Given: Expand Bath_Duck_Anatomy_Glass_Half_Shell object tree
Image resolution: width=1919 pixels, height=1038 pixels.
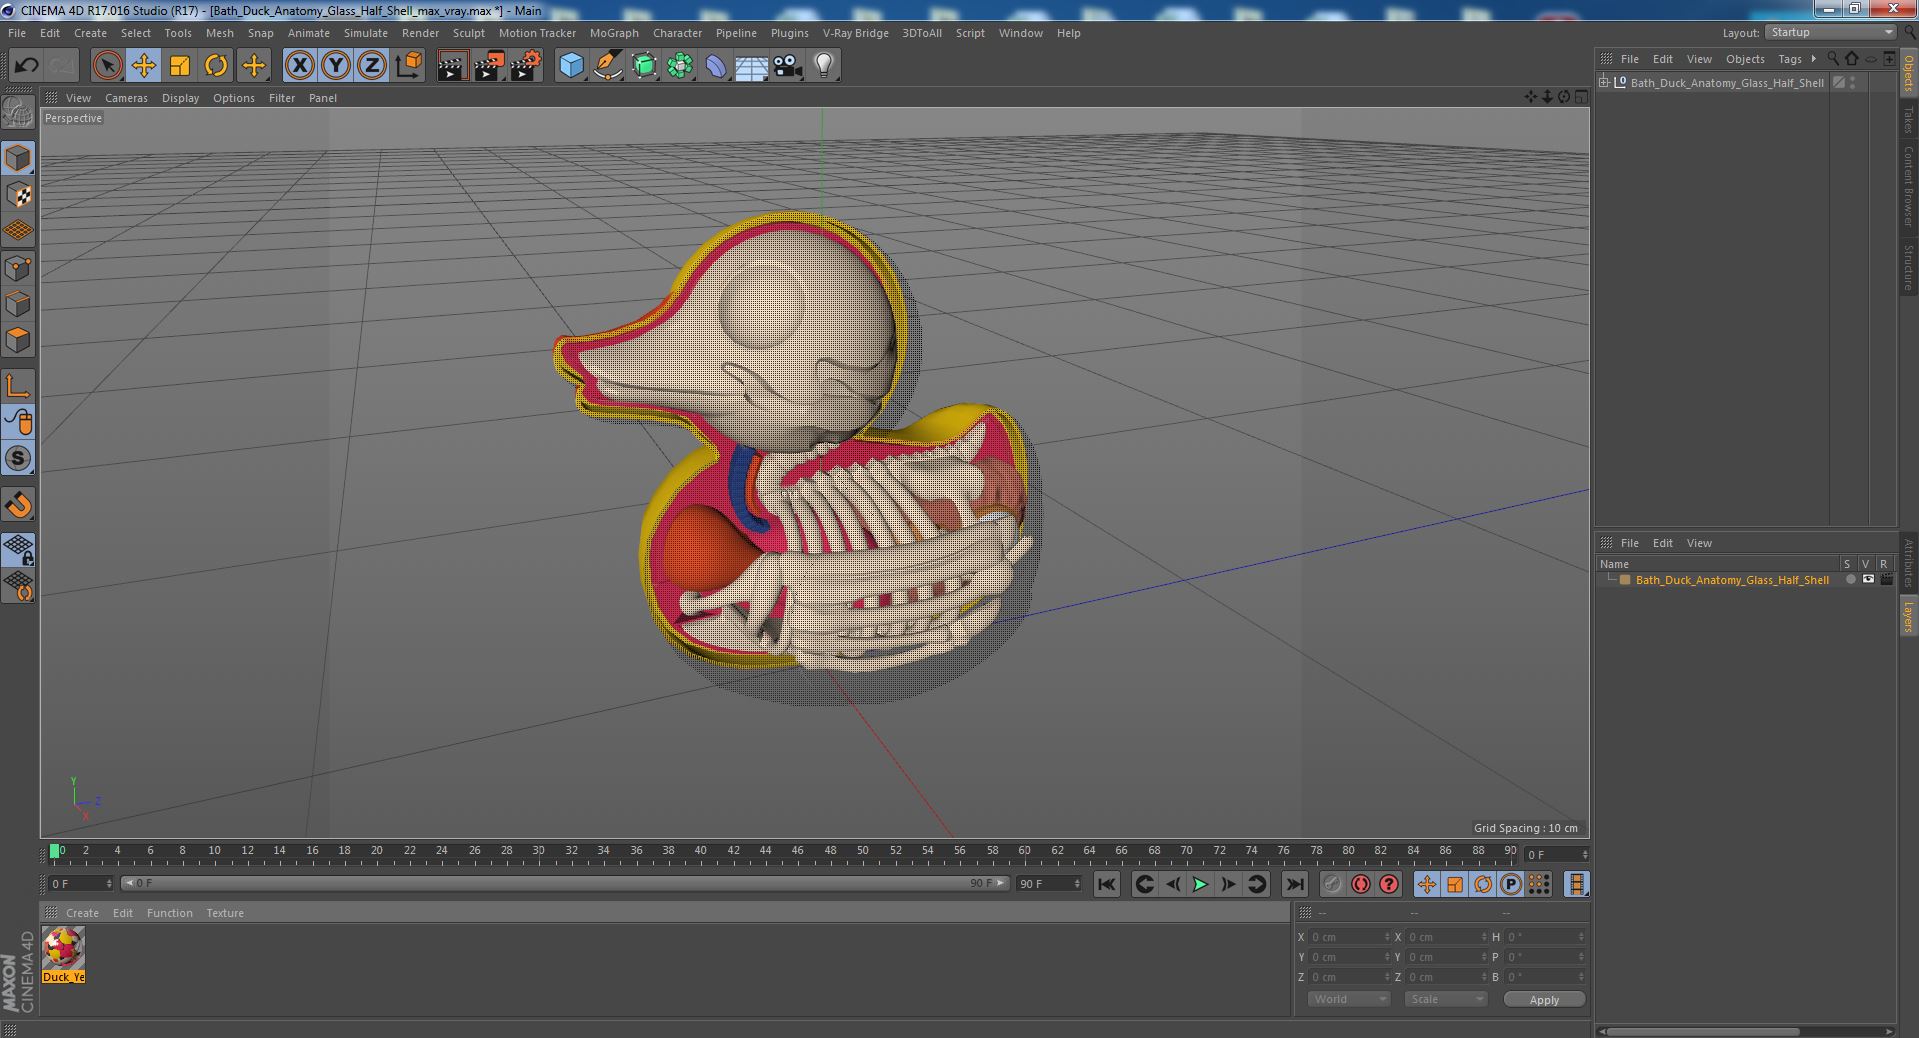Looking at the screenshot, I should 1604,83.
